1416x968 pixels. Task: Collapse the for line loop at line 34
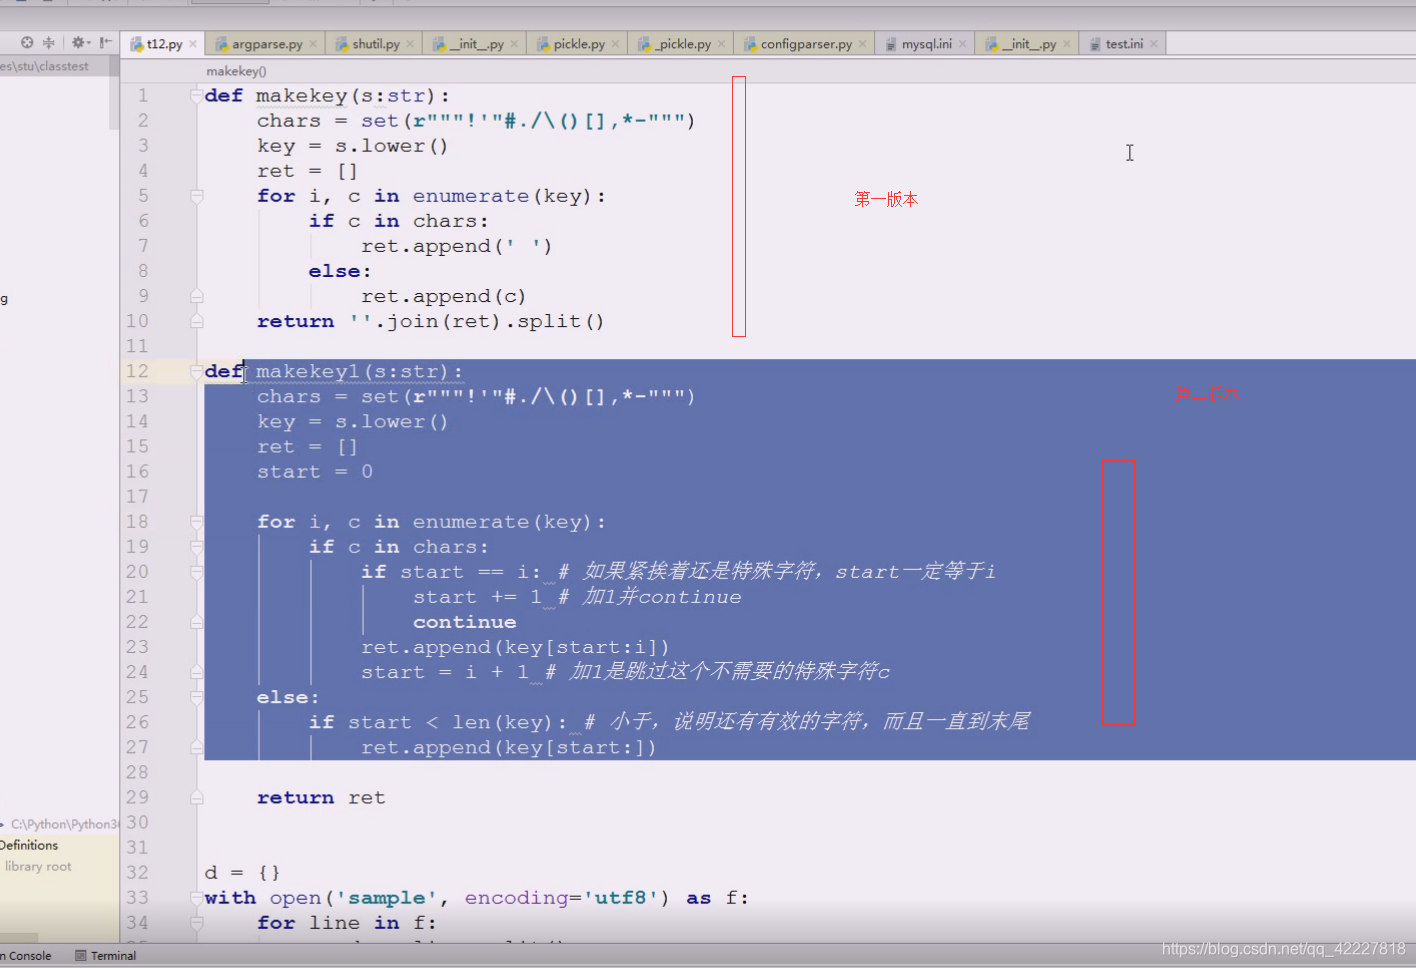tap(197, 923)
